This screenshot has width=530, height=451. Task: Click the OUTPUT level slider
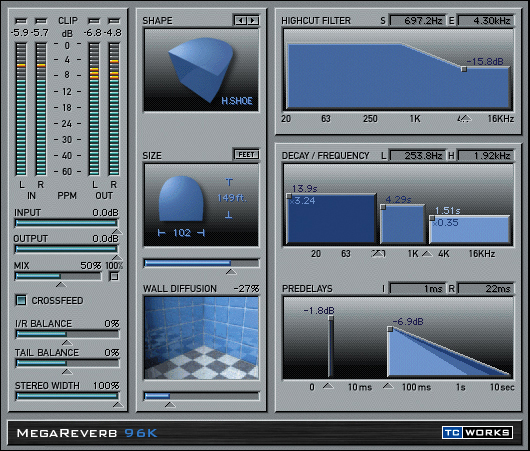pos(66,249)
